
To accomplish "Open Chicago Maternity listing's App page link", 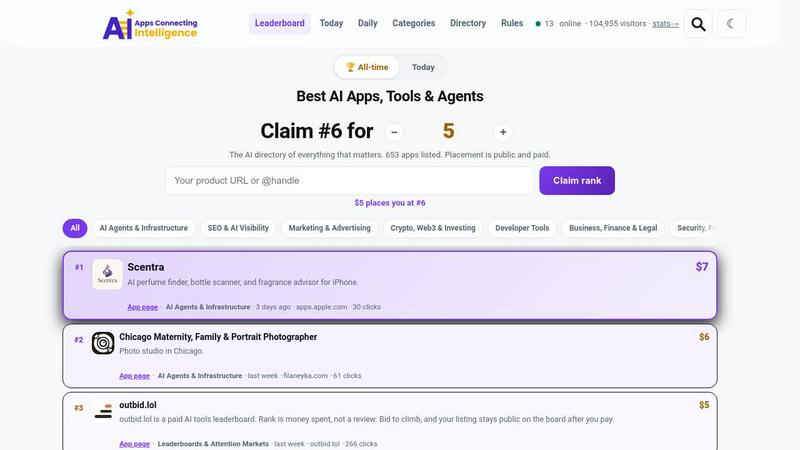I will tap(134, 376).
